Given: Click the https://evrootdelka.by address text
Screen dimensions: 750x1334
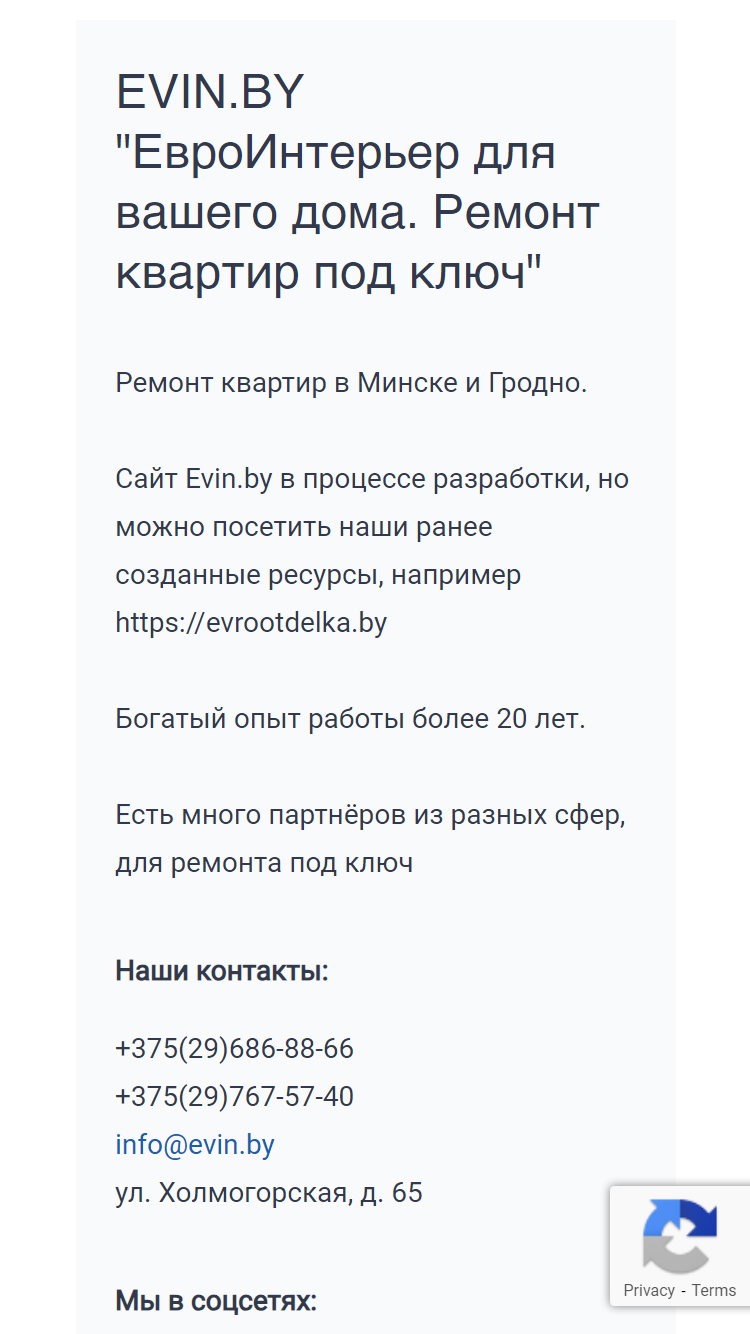Looking at the screenshot, I should click(x=251, y=623).
